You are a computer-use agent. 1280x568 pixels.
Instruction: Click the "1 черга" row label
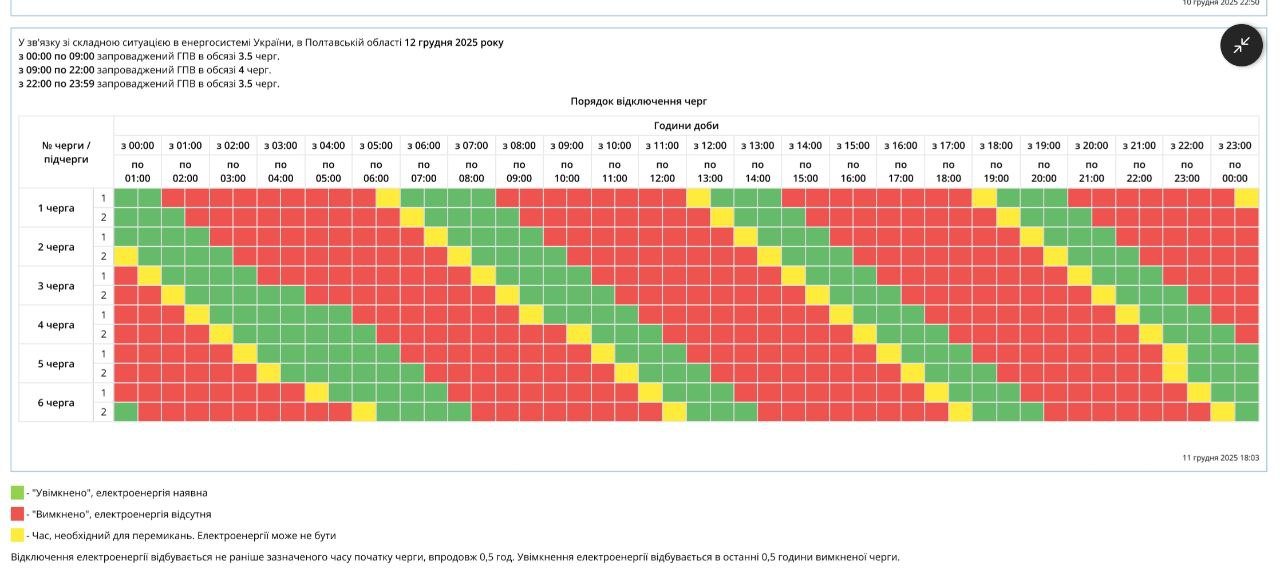coord(56,208)
